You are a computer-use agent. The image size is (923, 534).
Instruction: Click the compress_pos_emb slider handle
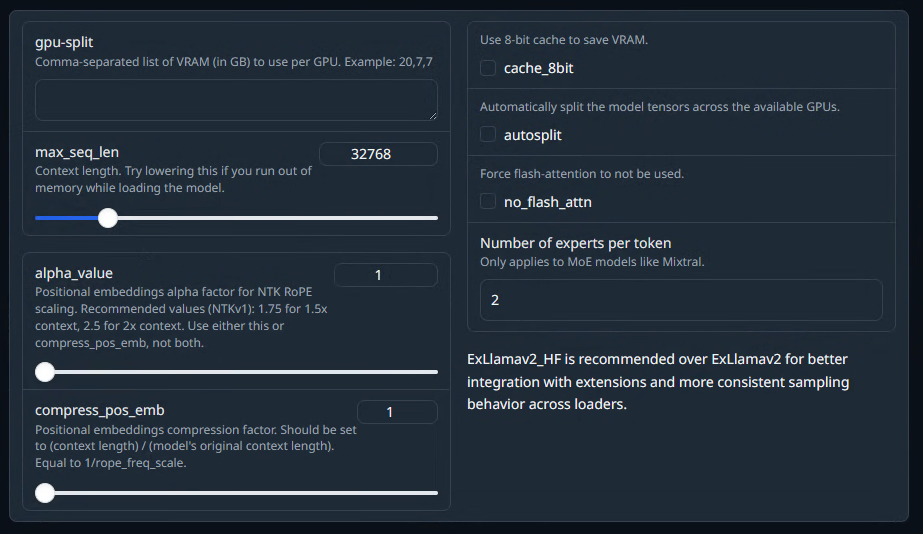click(45, 493)
